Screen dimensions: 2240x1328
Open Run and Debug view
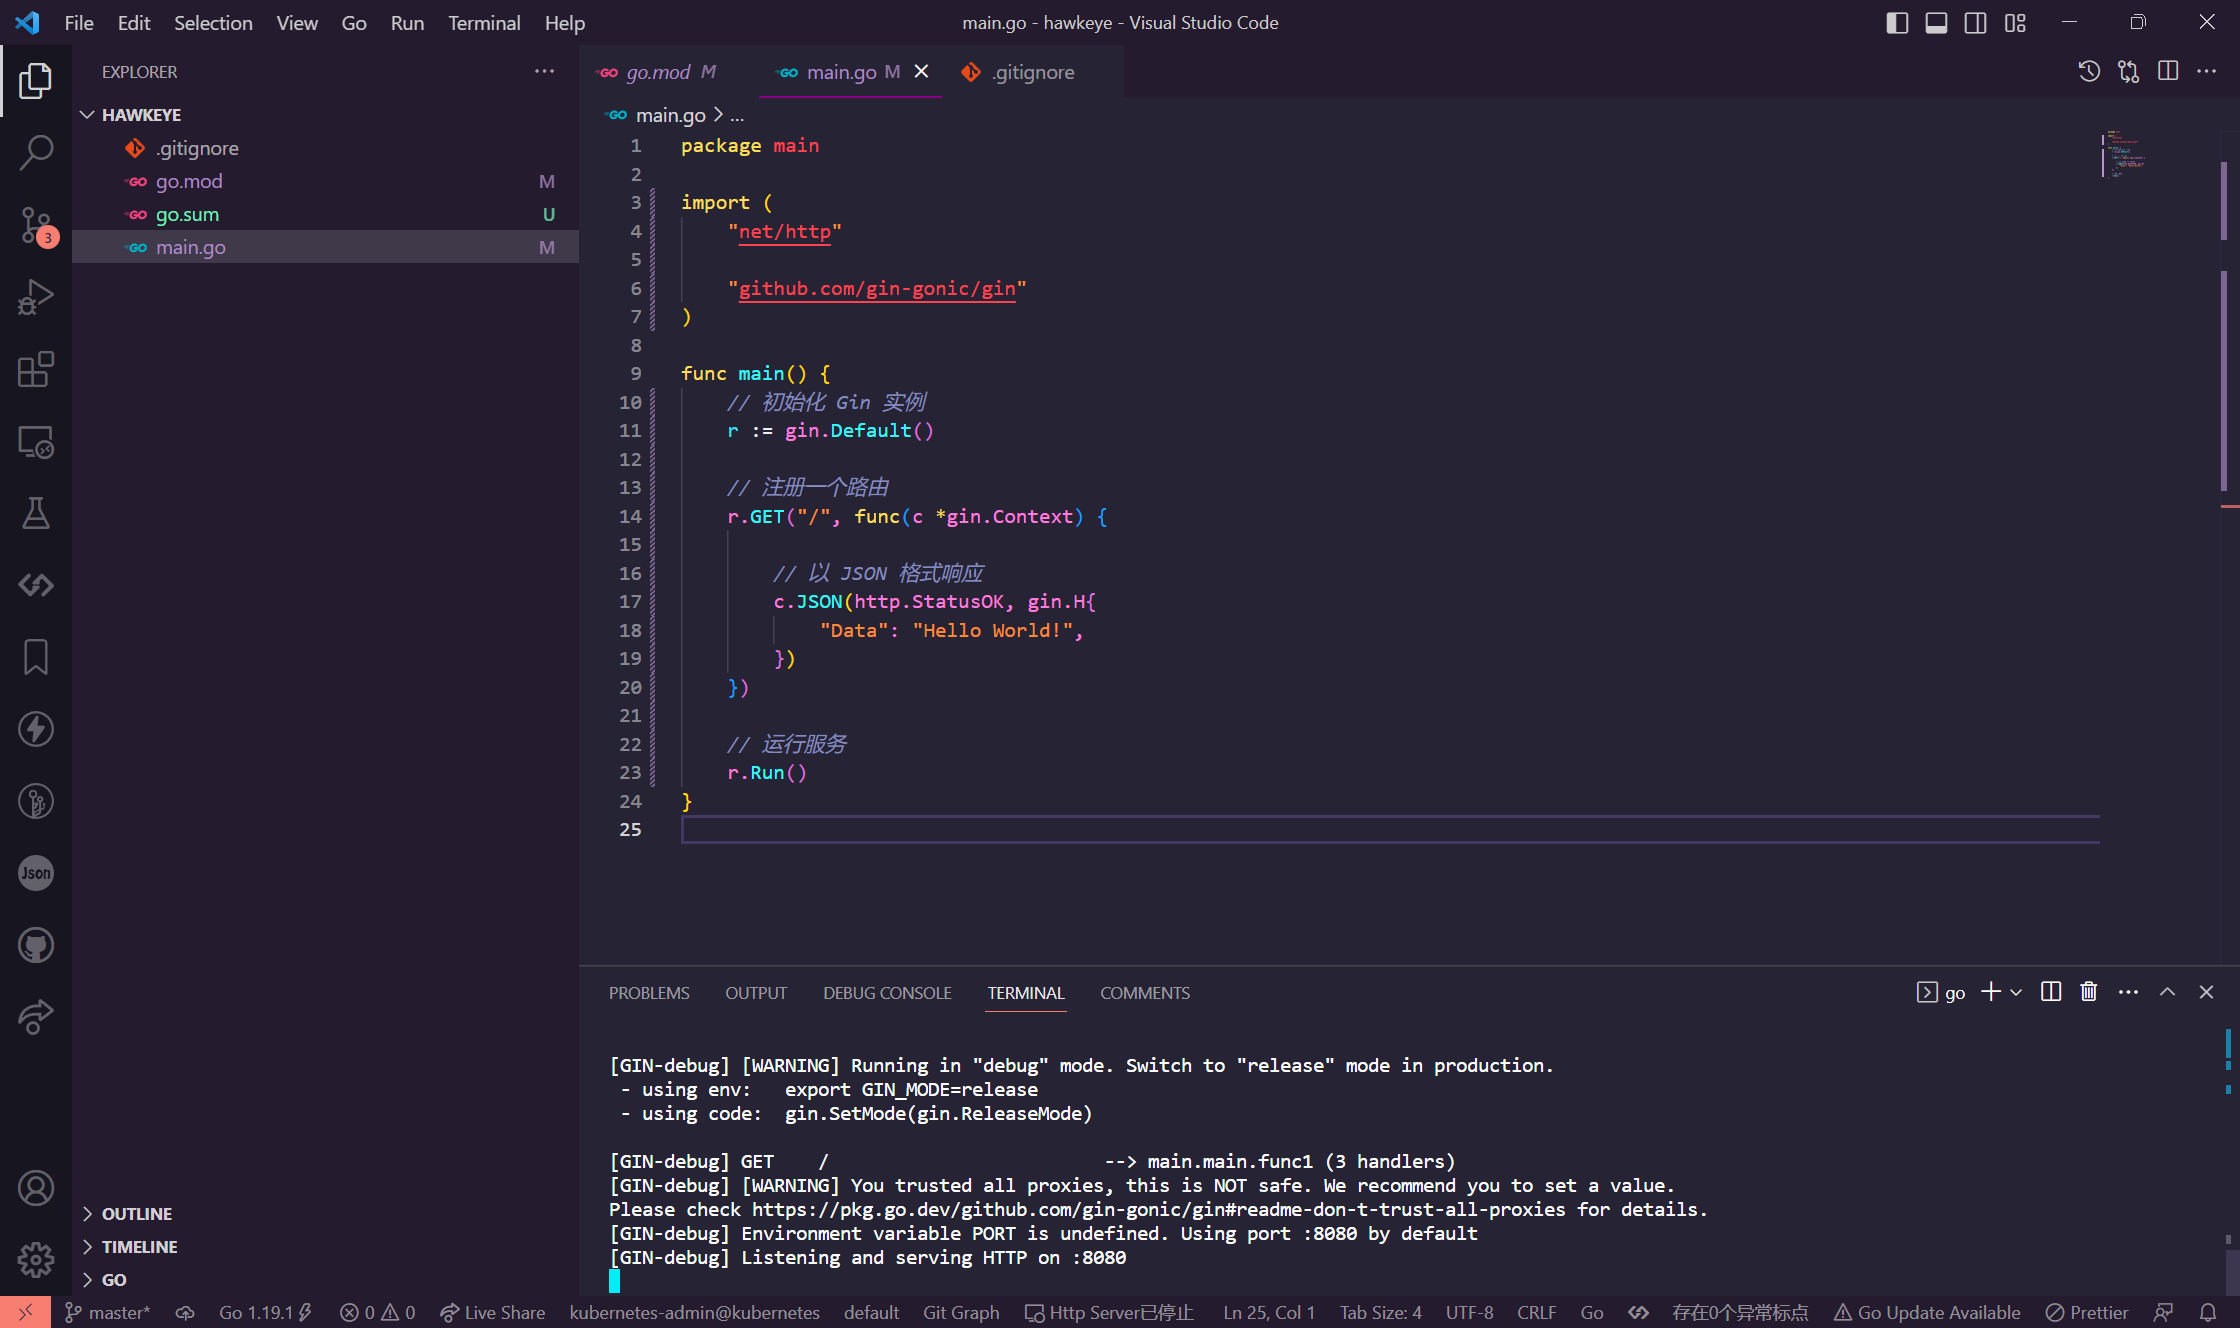[x=36, y=297]
